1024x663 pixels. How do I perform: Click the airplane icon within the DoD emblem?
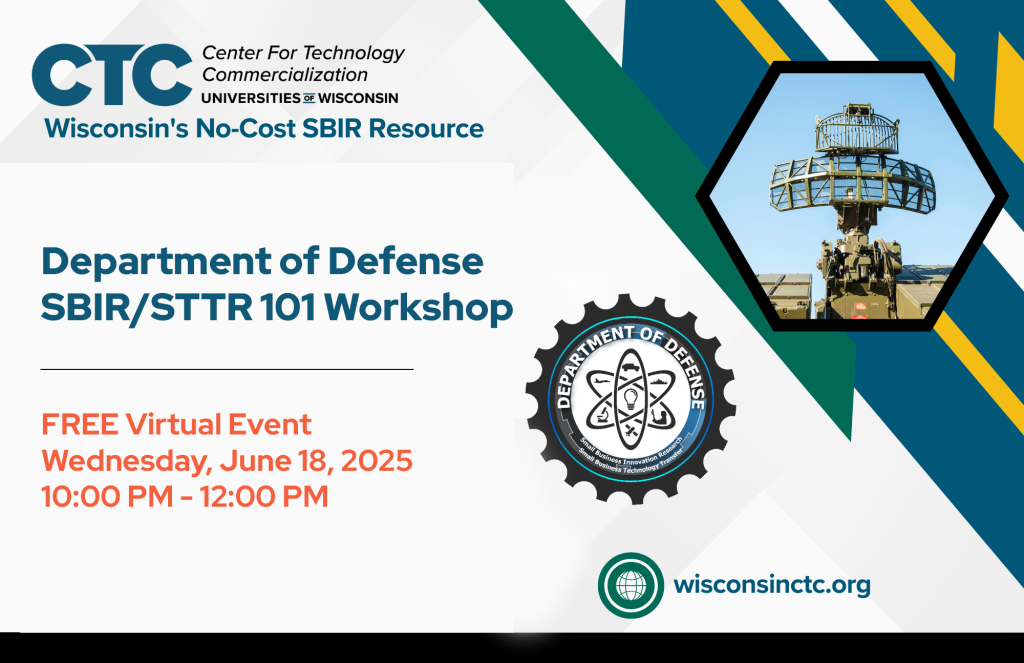[x=601, y=380]
